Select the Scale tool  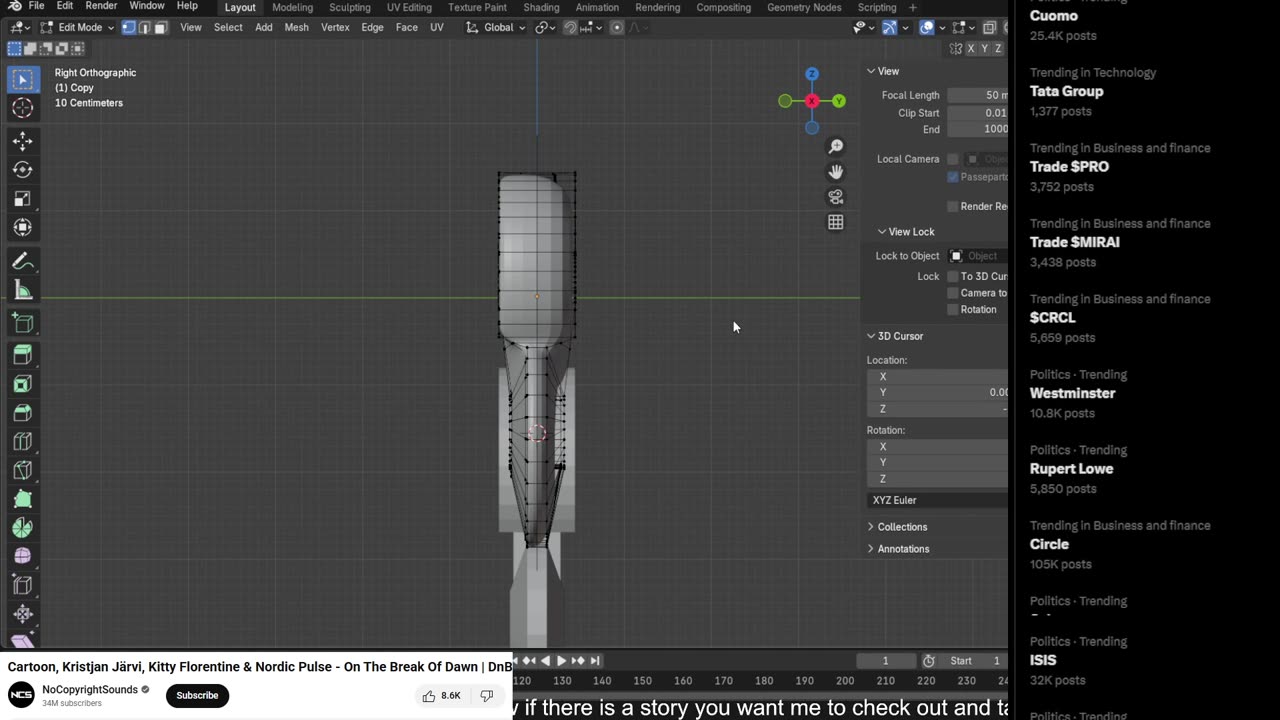[22, 199]
